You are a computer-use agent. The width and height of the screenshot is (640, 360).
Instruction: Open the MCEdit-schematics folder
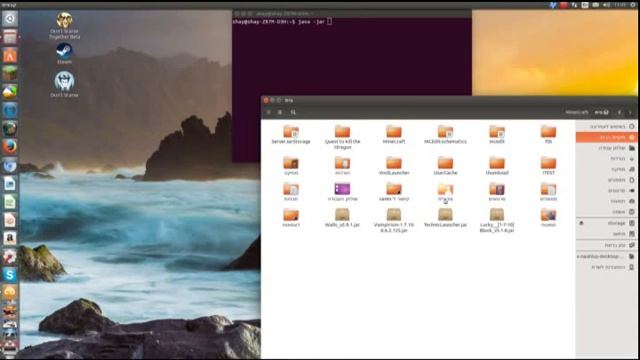445,135
